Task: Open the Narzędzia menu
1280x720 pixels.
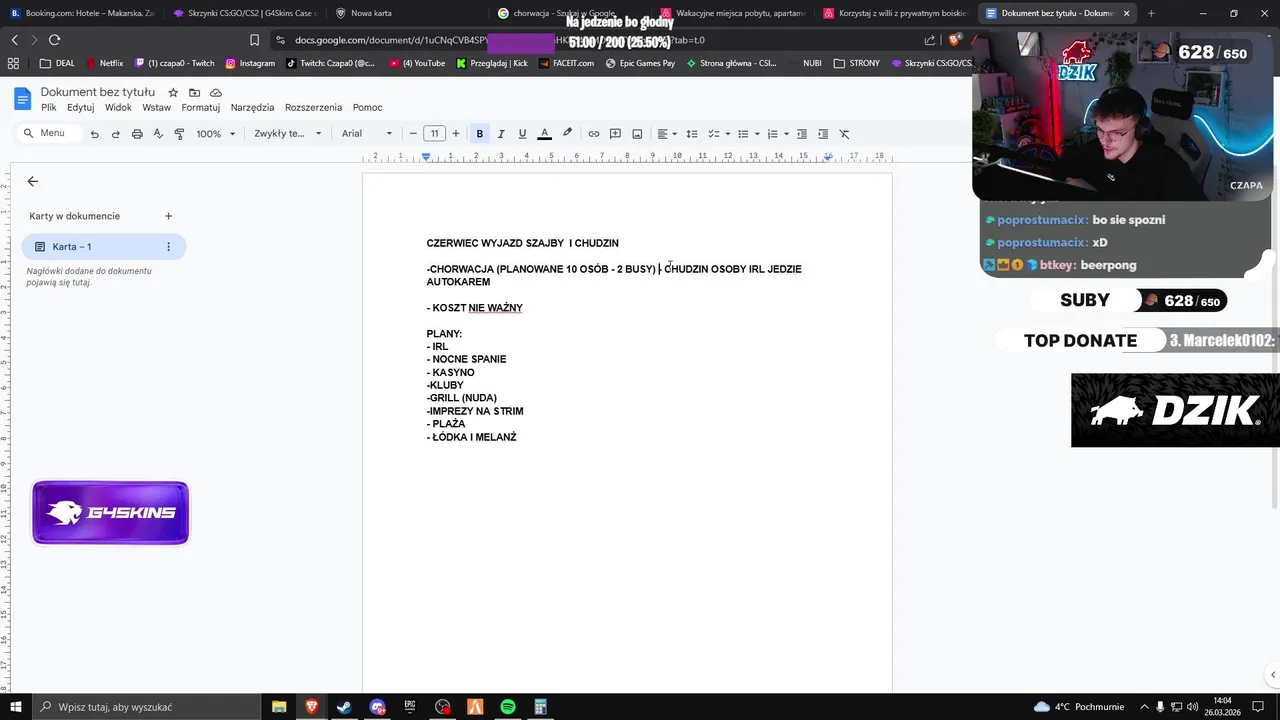Action: [x=252, y=108]
